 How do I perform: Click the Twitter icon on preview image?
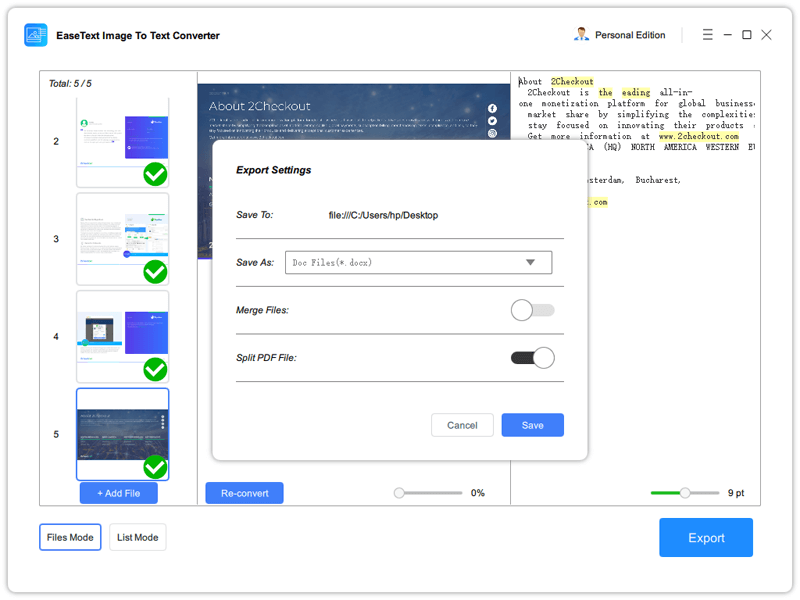click(x=492, y=121)
